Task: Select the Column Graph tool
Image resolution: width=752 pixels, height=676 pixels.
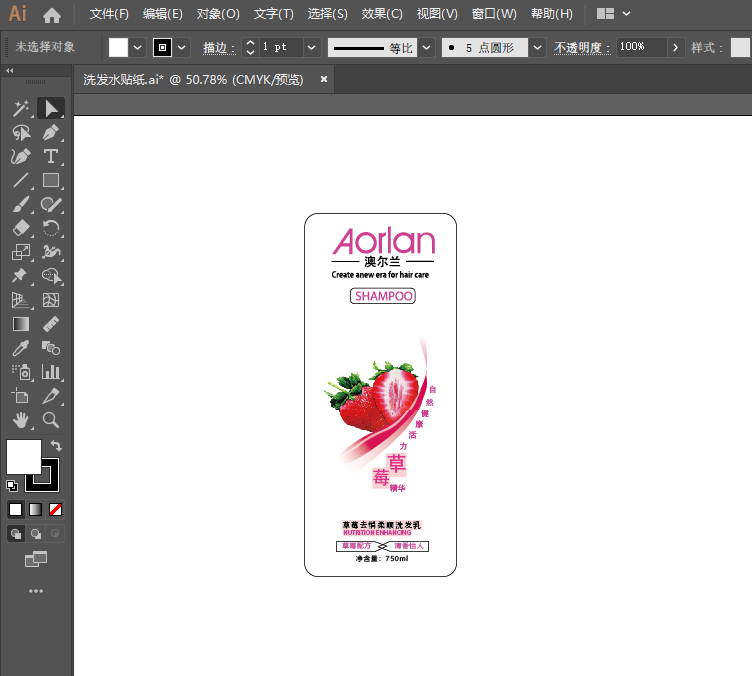Action: point(50,372)
